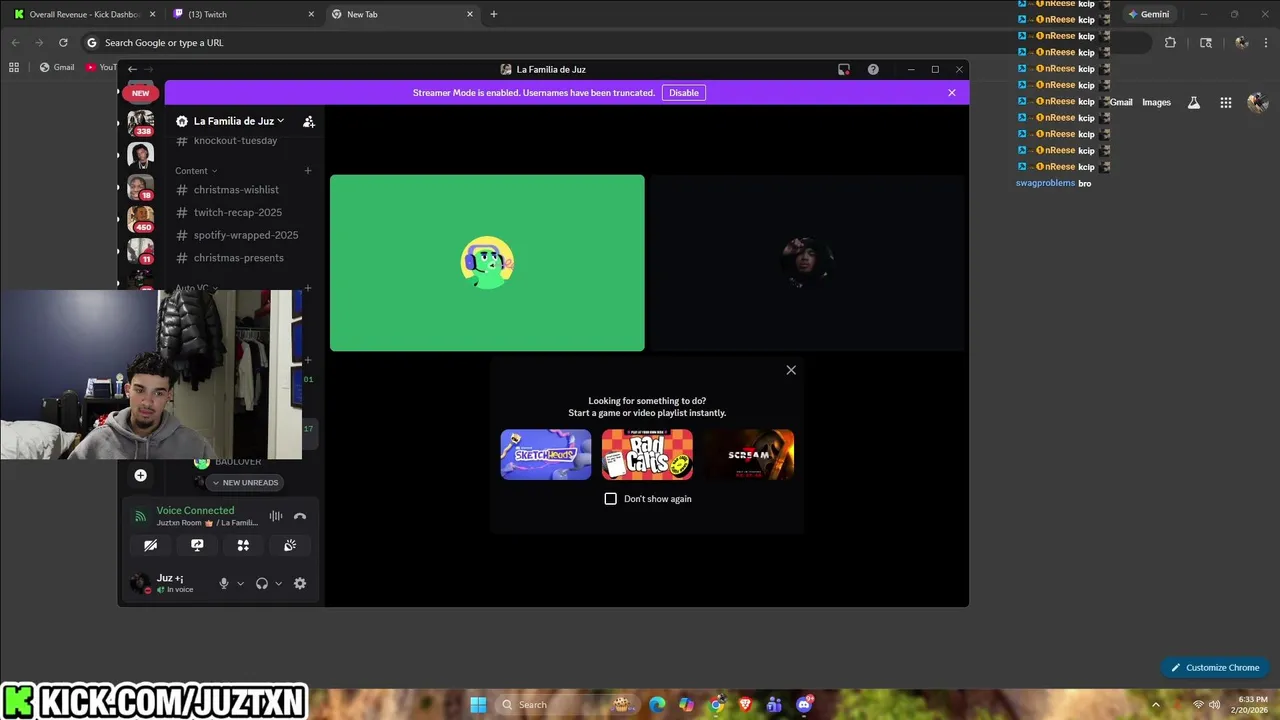Open the server with the 338 unread badge
This screenshot has height=720, width=1280.
click(141, 124)
